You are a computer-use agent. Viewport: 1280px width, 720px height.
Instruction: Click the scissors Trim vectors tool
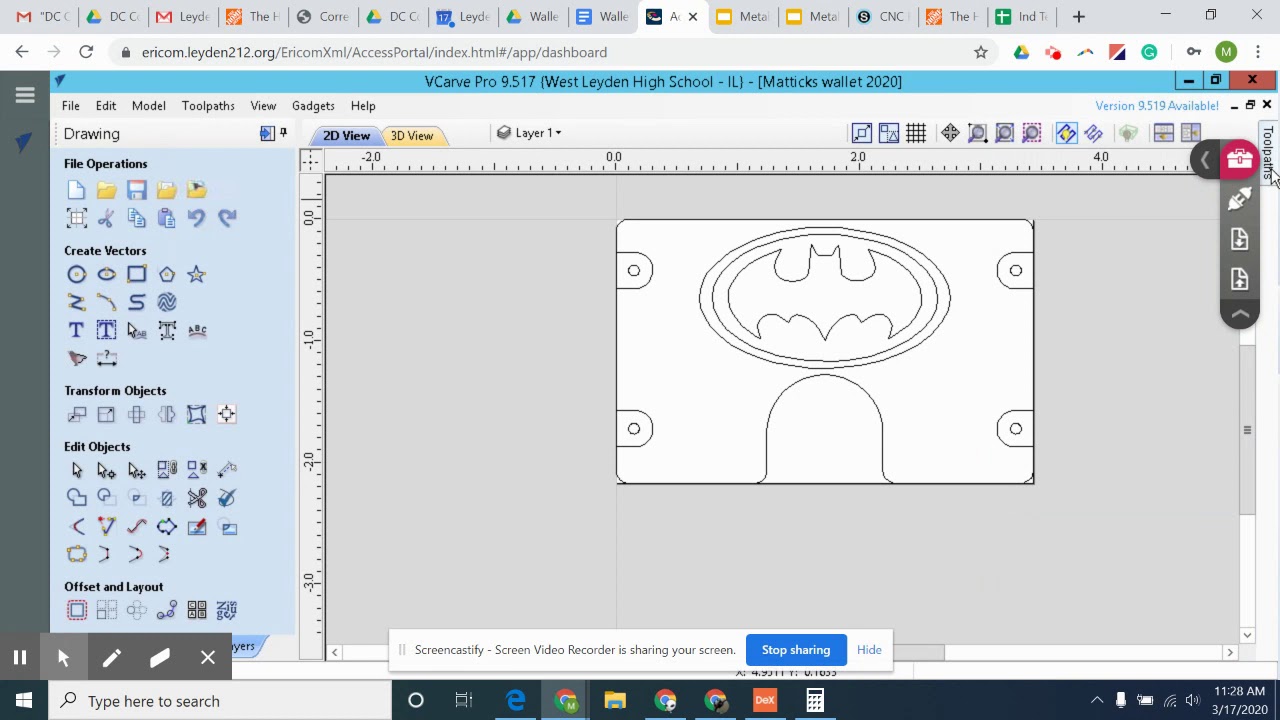pos(197,498)
